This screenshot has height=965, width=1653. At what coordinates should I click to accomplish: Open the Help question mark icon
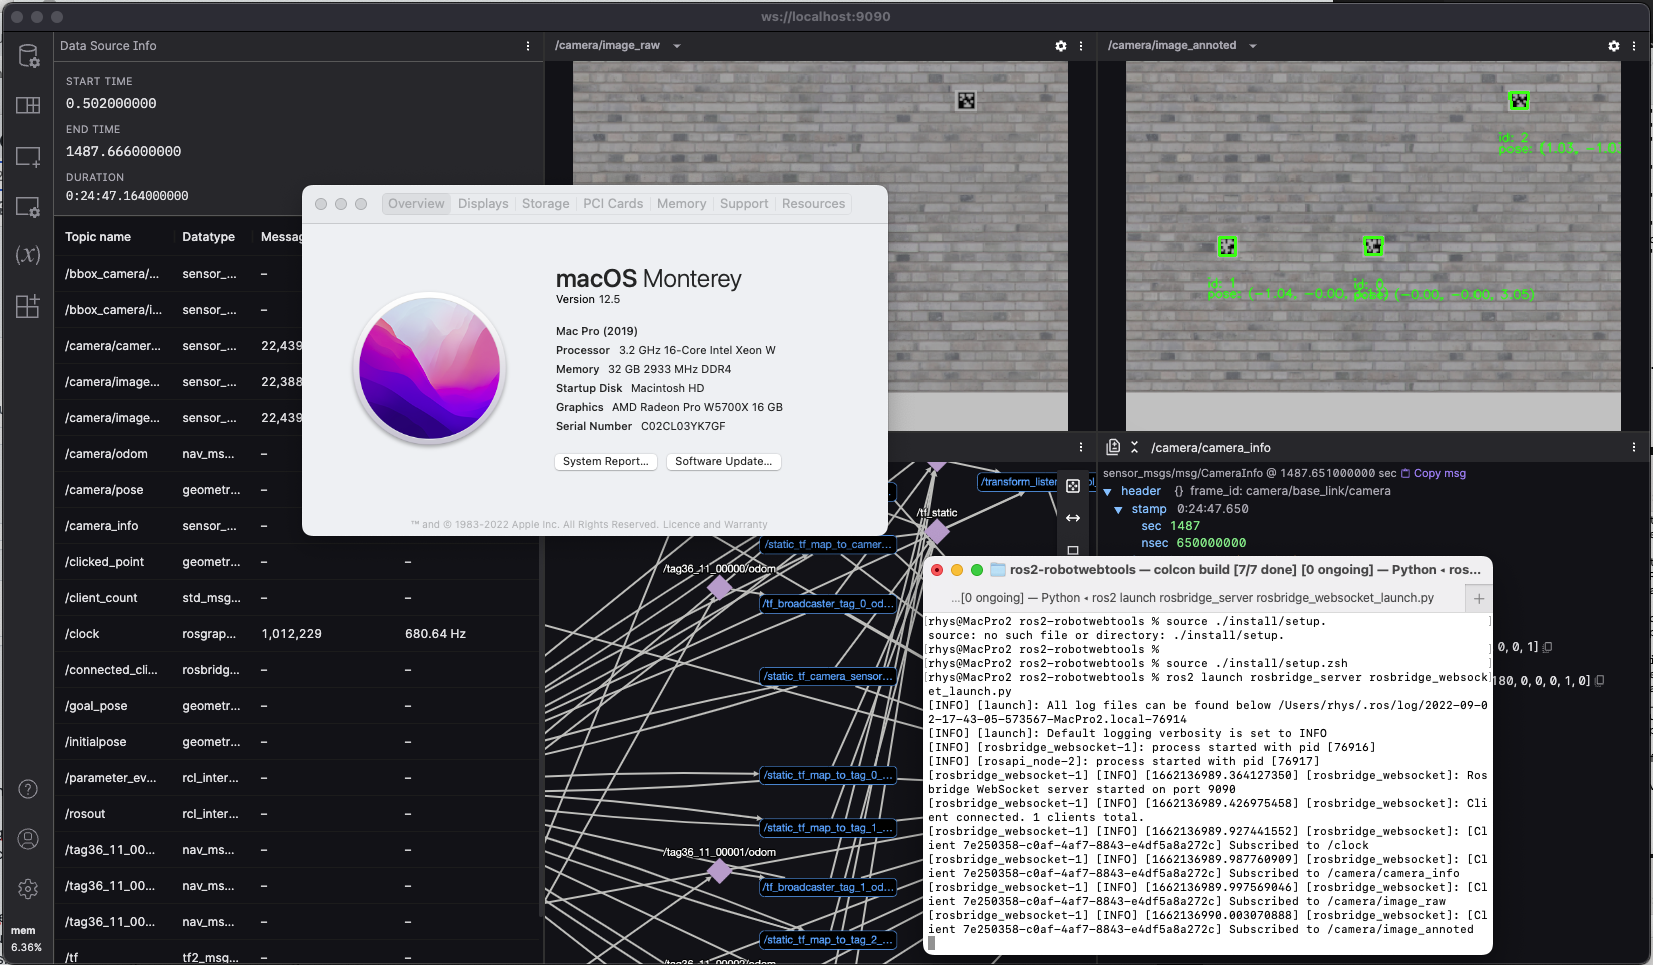pyautogui.click(x=28, y=789)
